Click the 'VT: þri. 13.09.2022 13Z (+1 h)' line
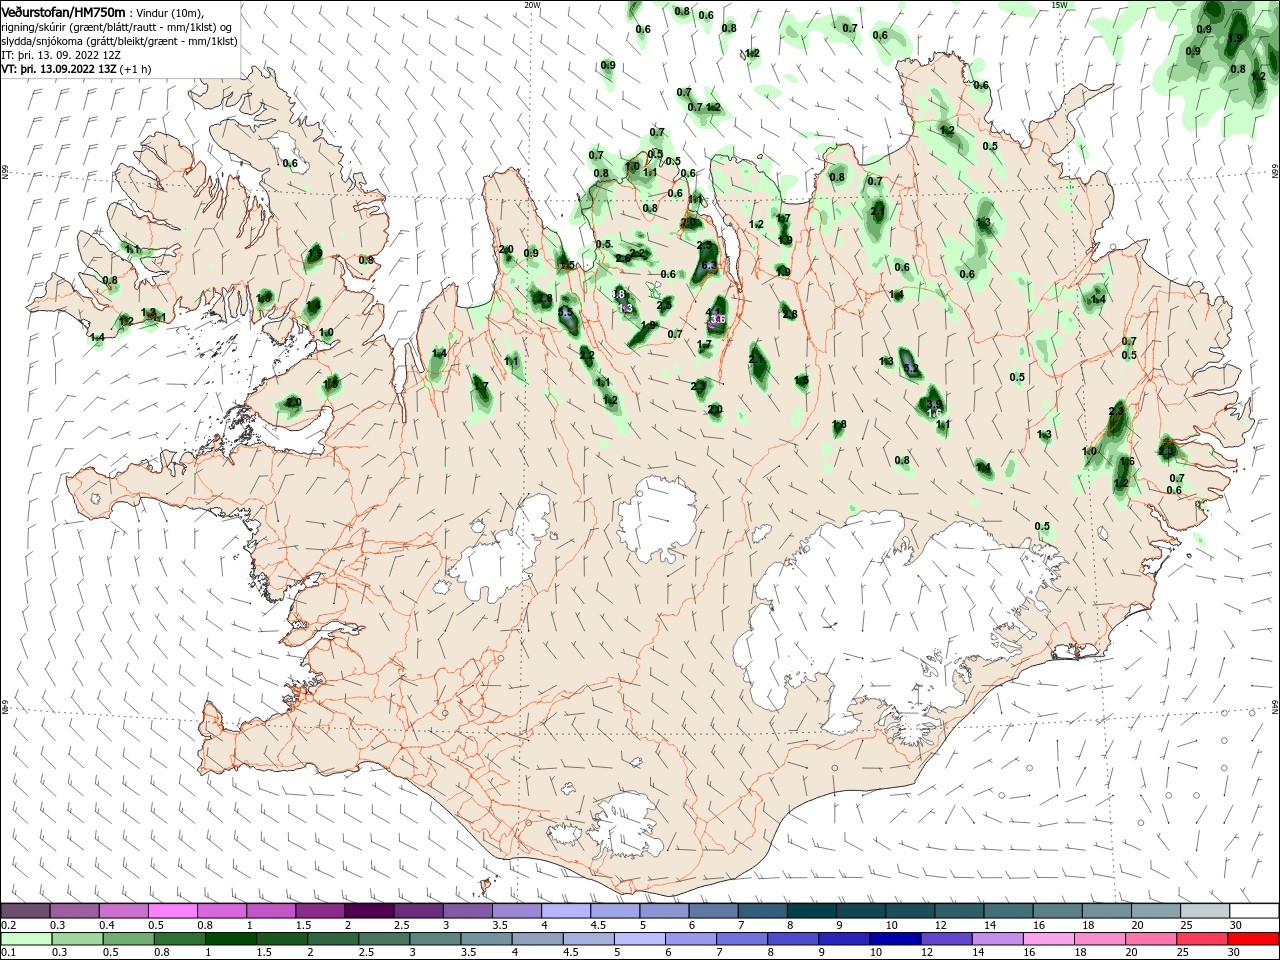 click(76, 69)
